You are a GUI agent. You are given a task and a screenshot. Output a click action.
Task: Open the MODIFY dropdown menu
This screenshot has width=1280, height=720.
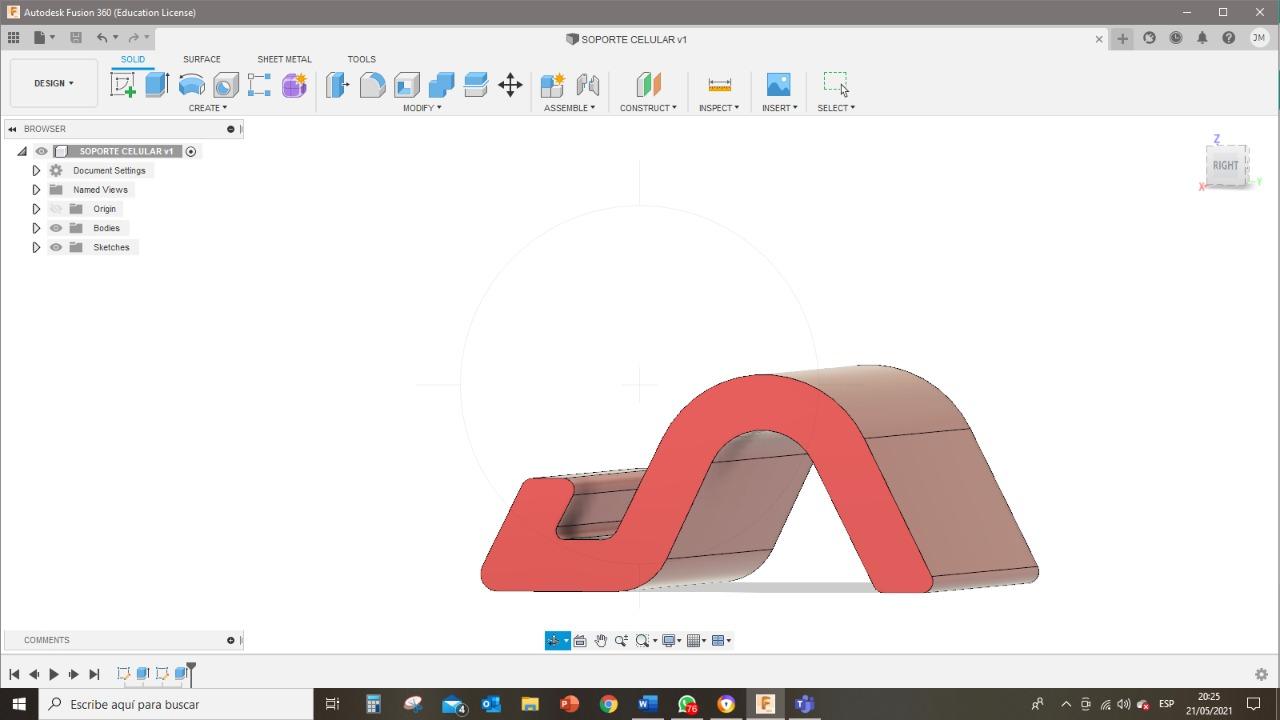point(422,108)
